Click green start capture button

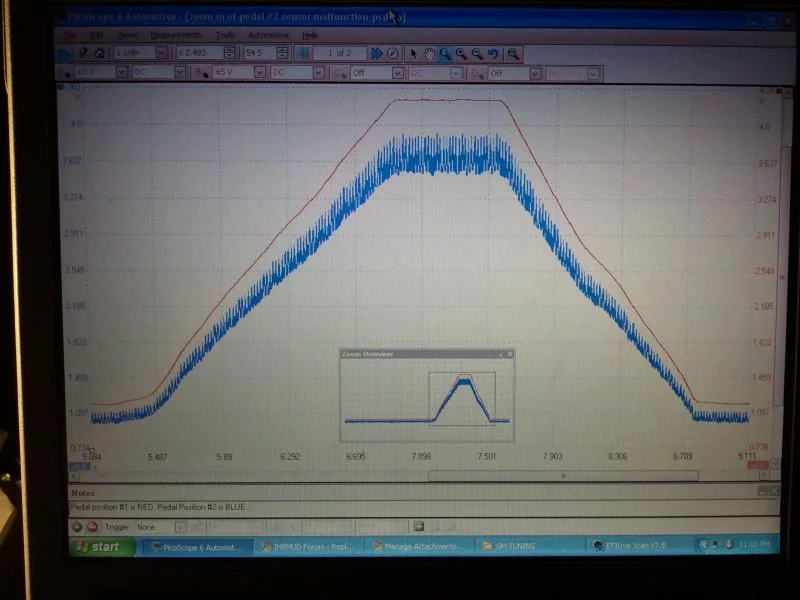pyautogui.click(x=77, y=526)
